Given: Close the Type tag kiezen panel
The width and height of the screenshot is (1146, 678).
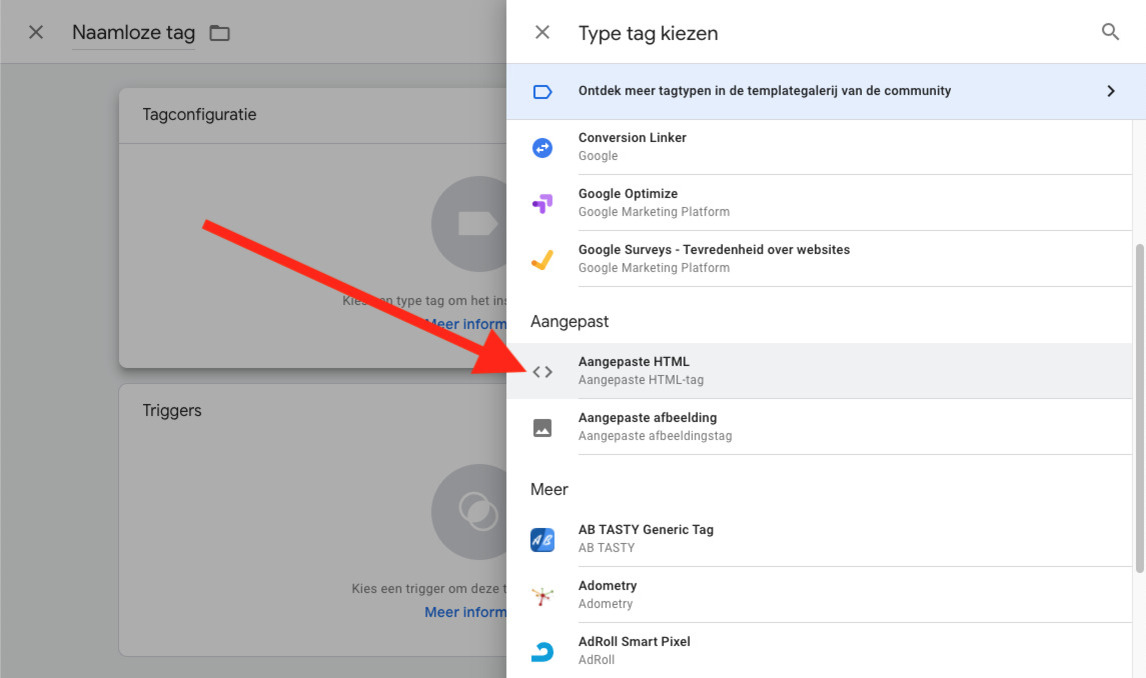Looking at the screenshot, I should pos(542,32).
